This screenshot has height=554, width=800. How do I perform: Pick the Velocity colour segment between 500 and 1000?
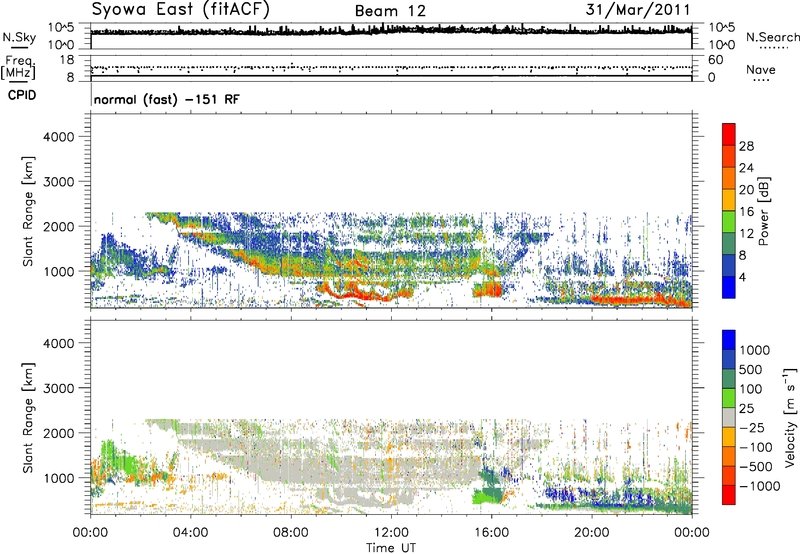coord(729,359)
